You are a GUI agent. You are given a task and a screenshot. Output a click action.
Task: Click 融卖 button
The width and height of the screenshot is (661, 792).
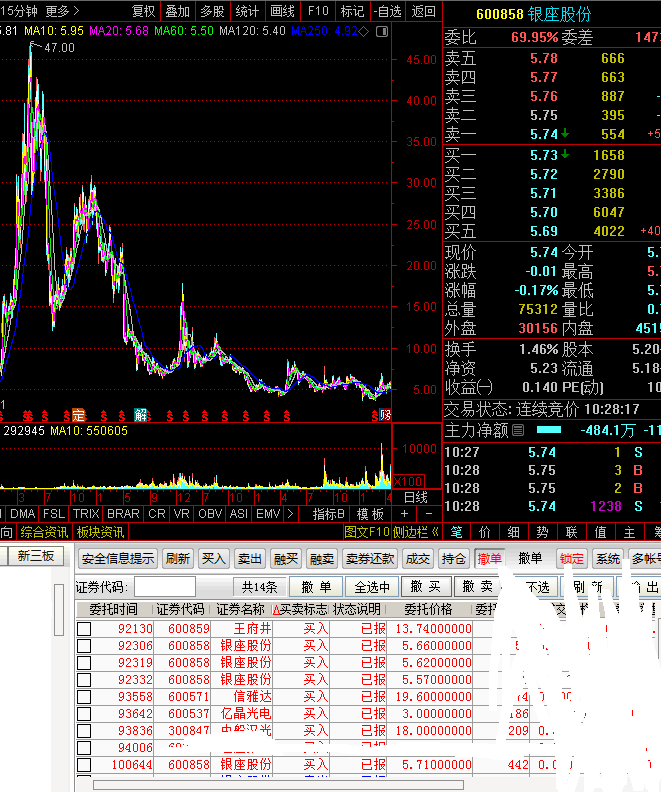coord(322,559)
